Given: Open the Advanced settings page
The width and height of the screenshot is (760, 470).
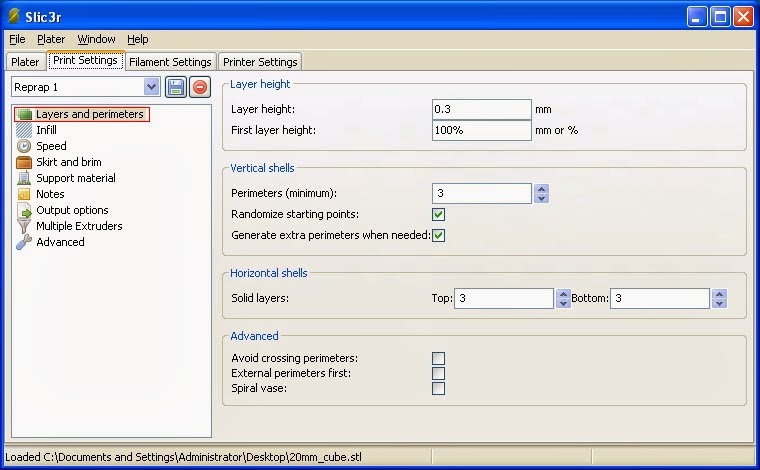Looking at the screenshot, I should click(61, 242).
